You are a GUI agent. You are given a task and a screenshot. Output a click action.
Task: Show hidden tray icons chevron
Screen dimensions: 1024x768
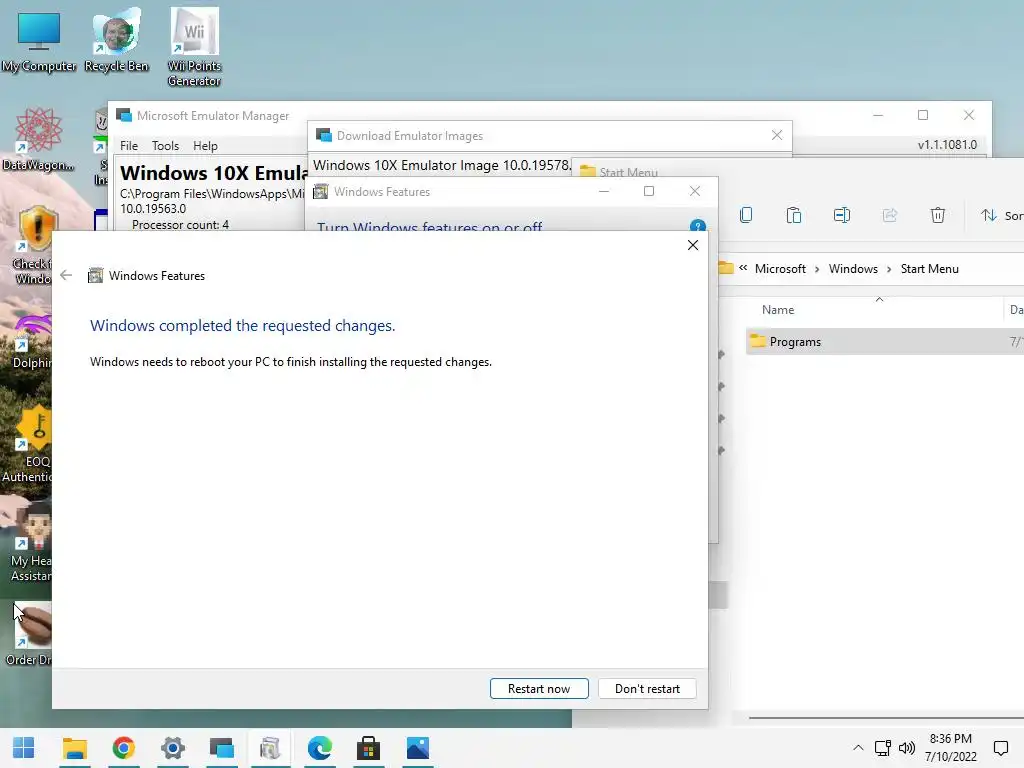[x=858, y=748]
